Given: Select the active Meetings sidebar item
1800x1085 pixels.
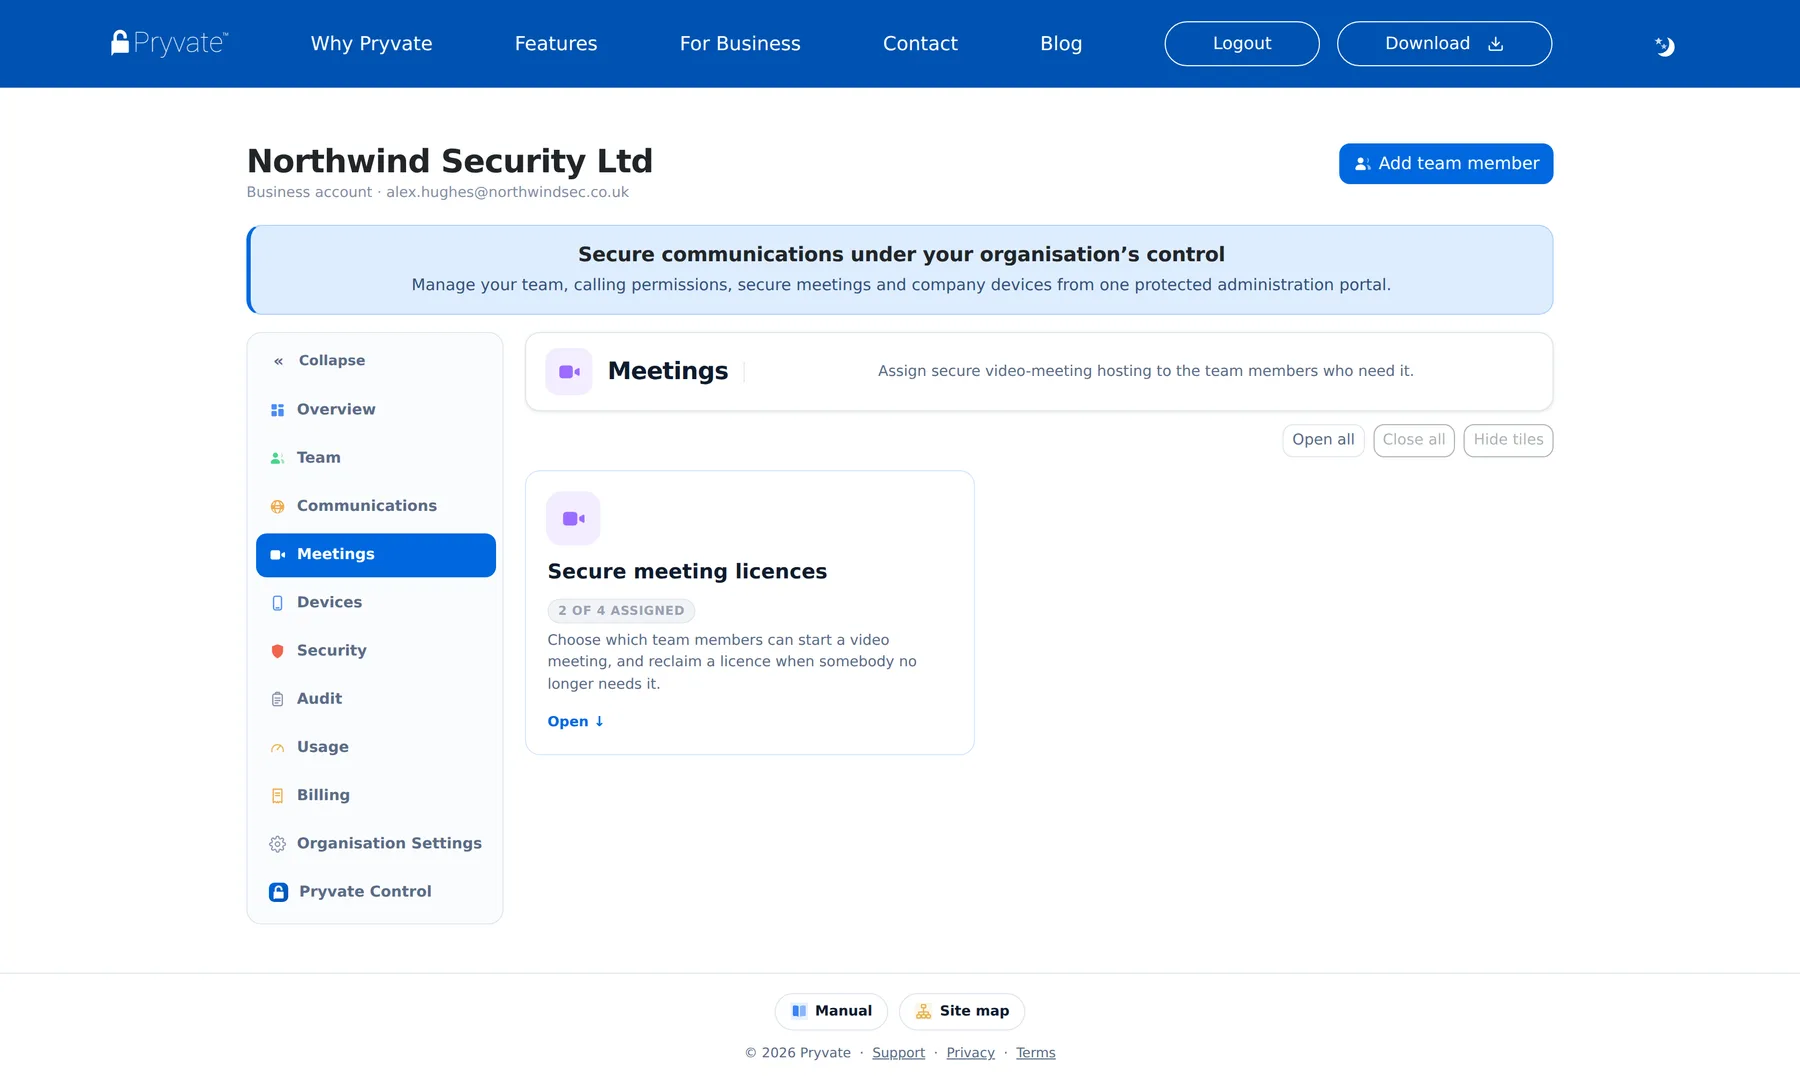Looking at the screenshot, I should point(376,555).
